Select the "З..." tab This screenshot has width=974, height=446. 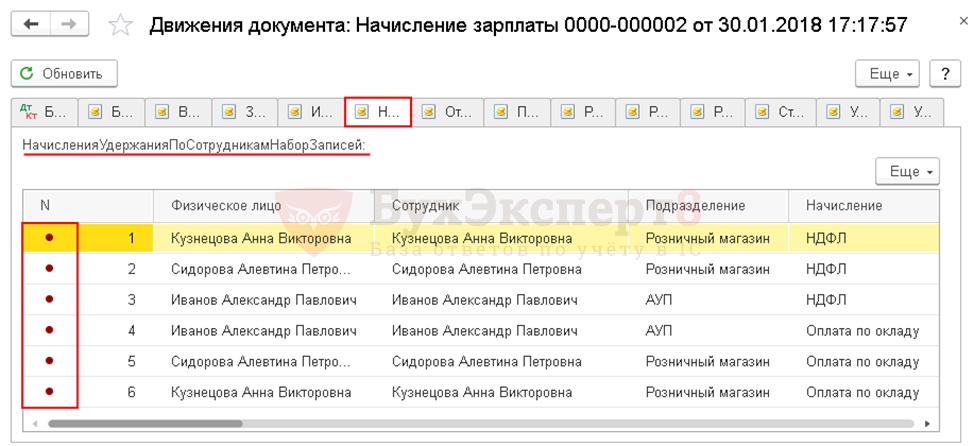[x=244, y=112]
